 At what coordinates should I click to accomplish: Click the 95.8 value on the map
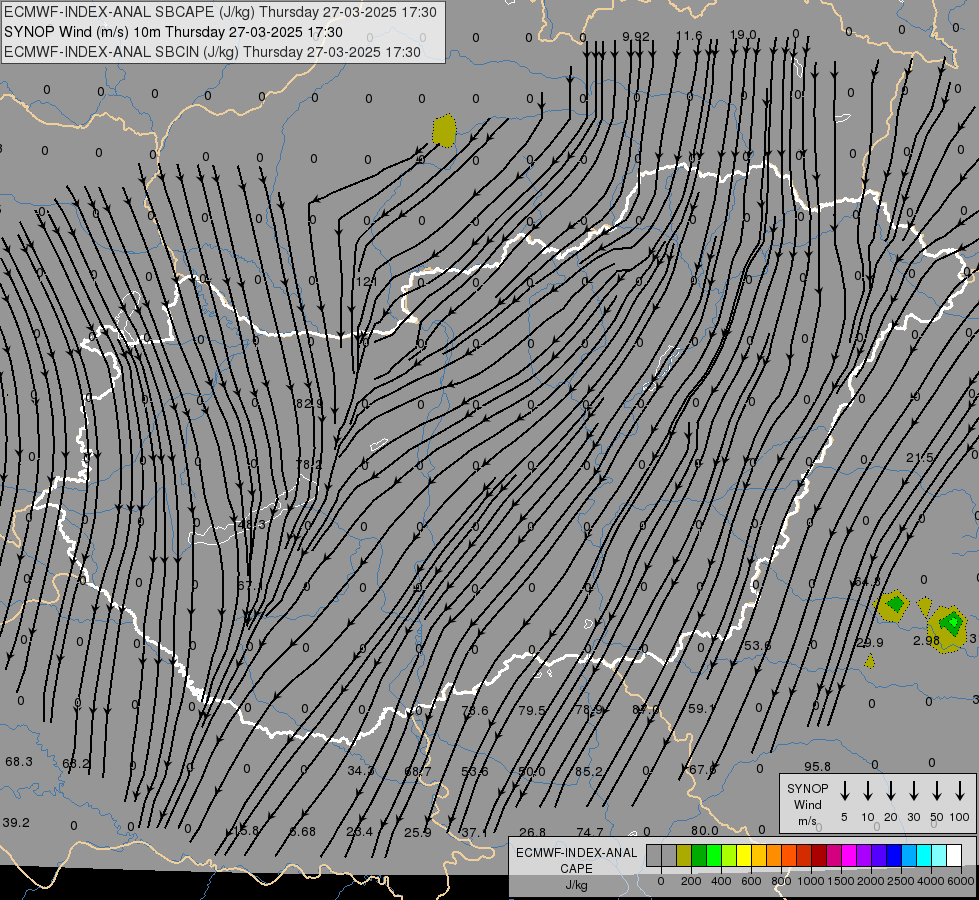pos(817,767)
